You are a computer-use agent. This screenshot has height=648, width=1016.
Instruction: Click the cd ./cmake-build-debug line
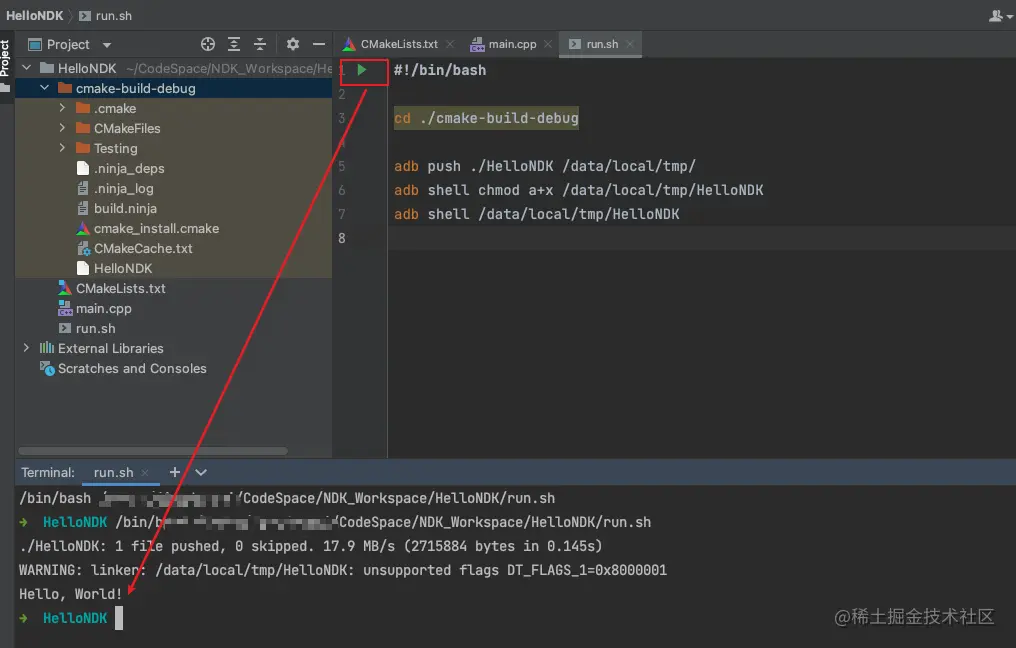(486, 118)
